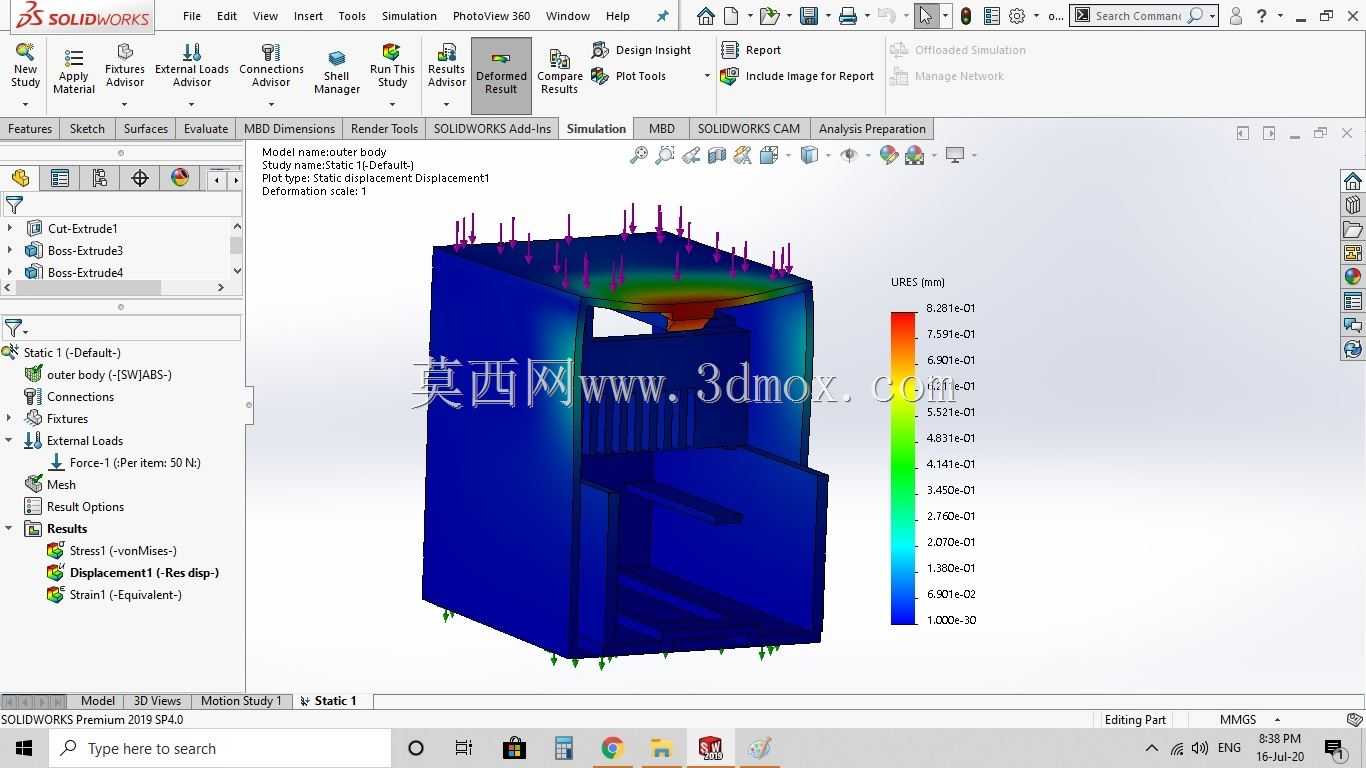
Task: Collapse External Loads folder
Action: pyautogui.click(x=10, y=440)
